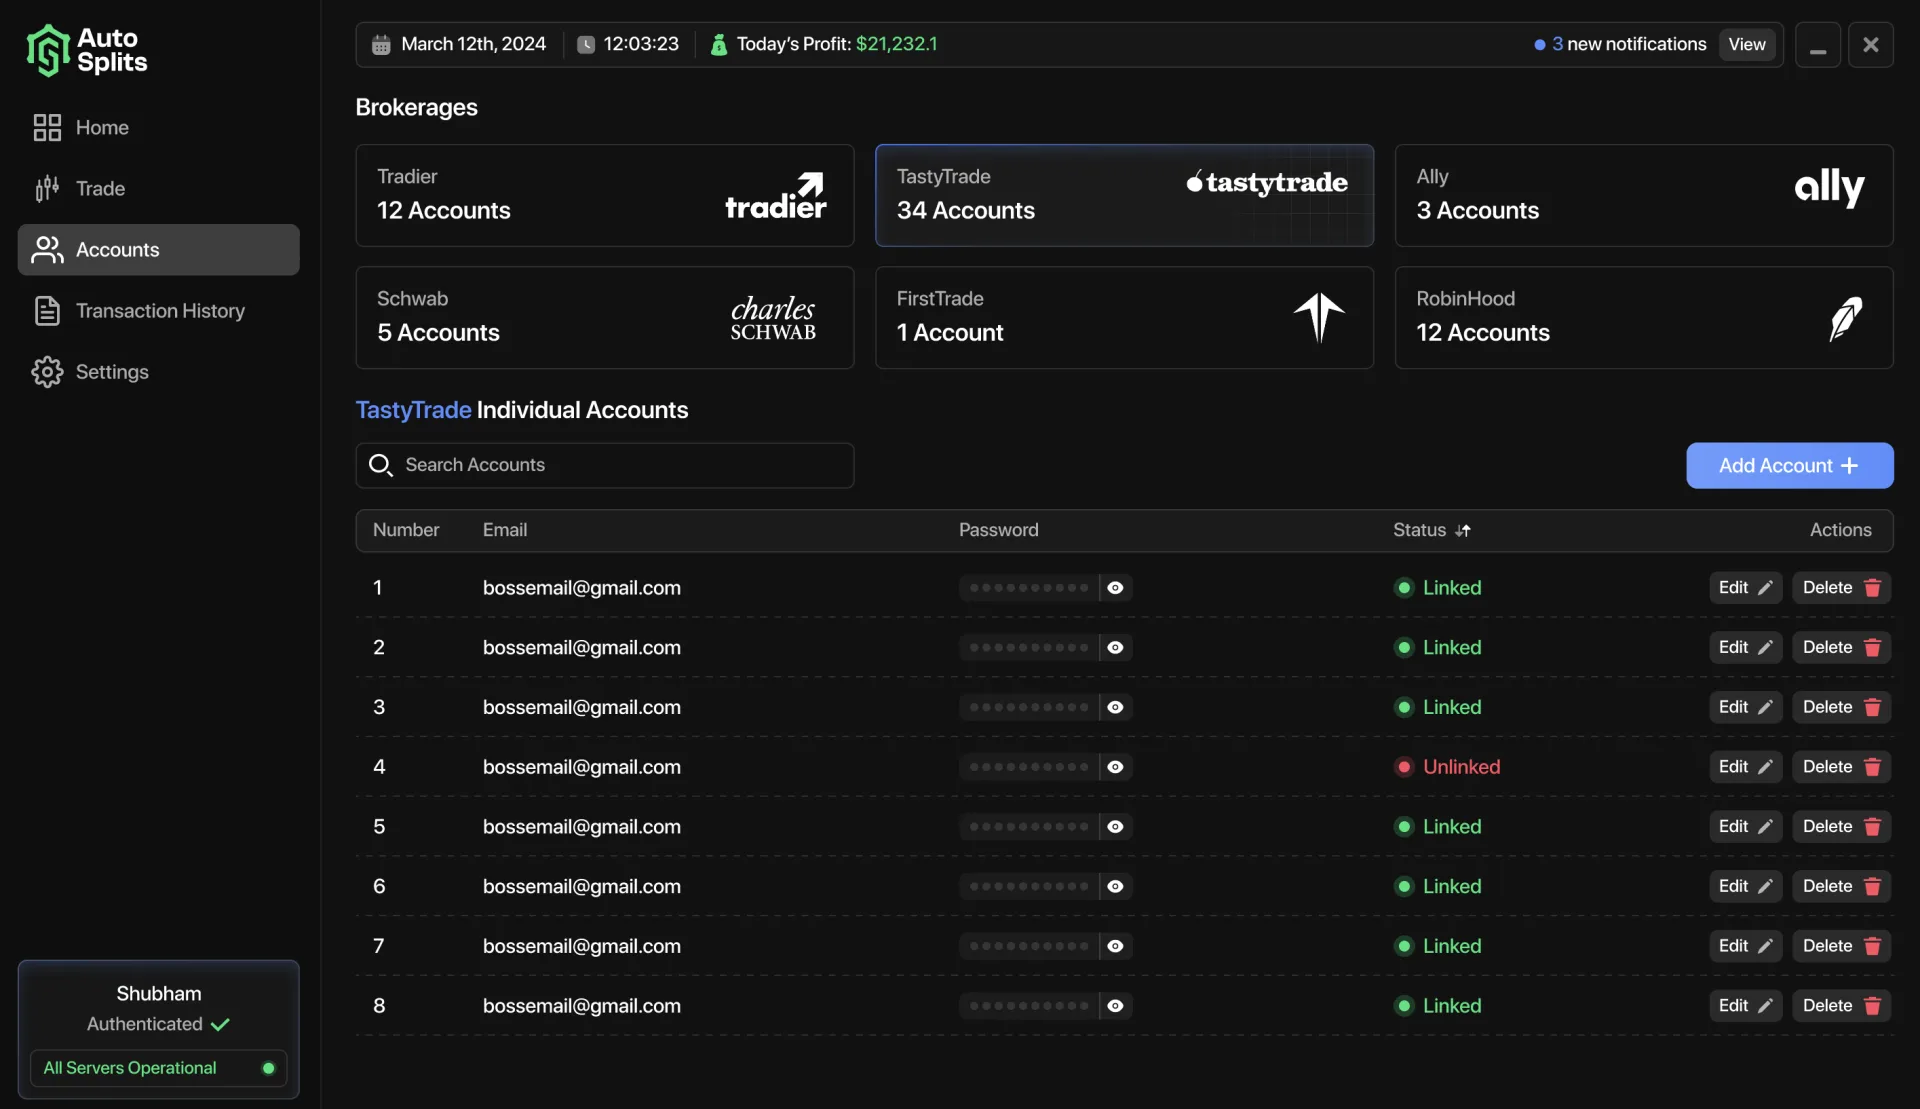Viewport: 1920px width, 1109px height.
Task: Click the Unlinked status in row 4
Action: 1447,767
